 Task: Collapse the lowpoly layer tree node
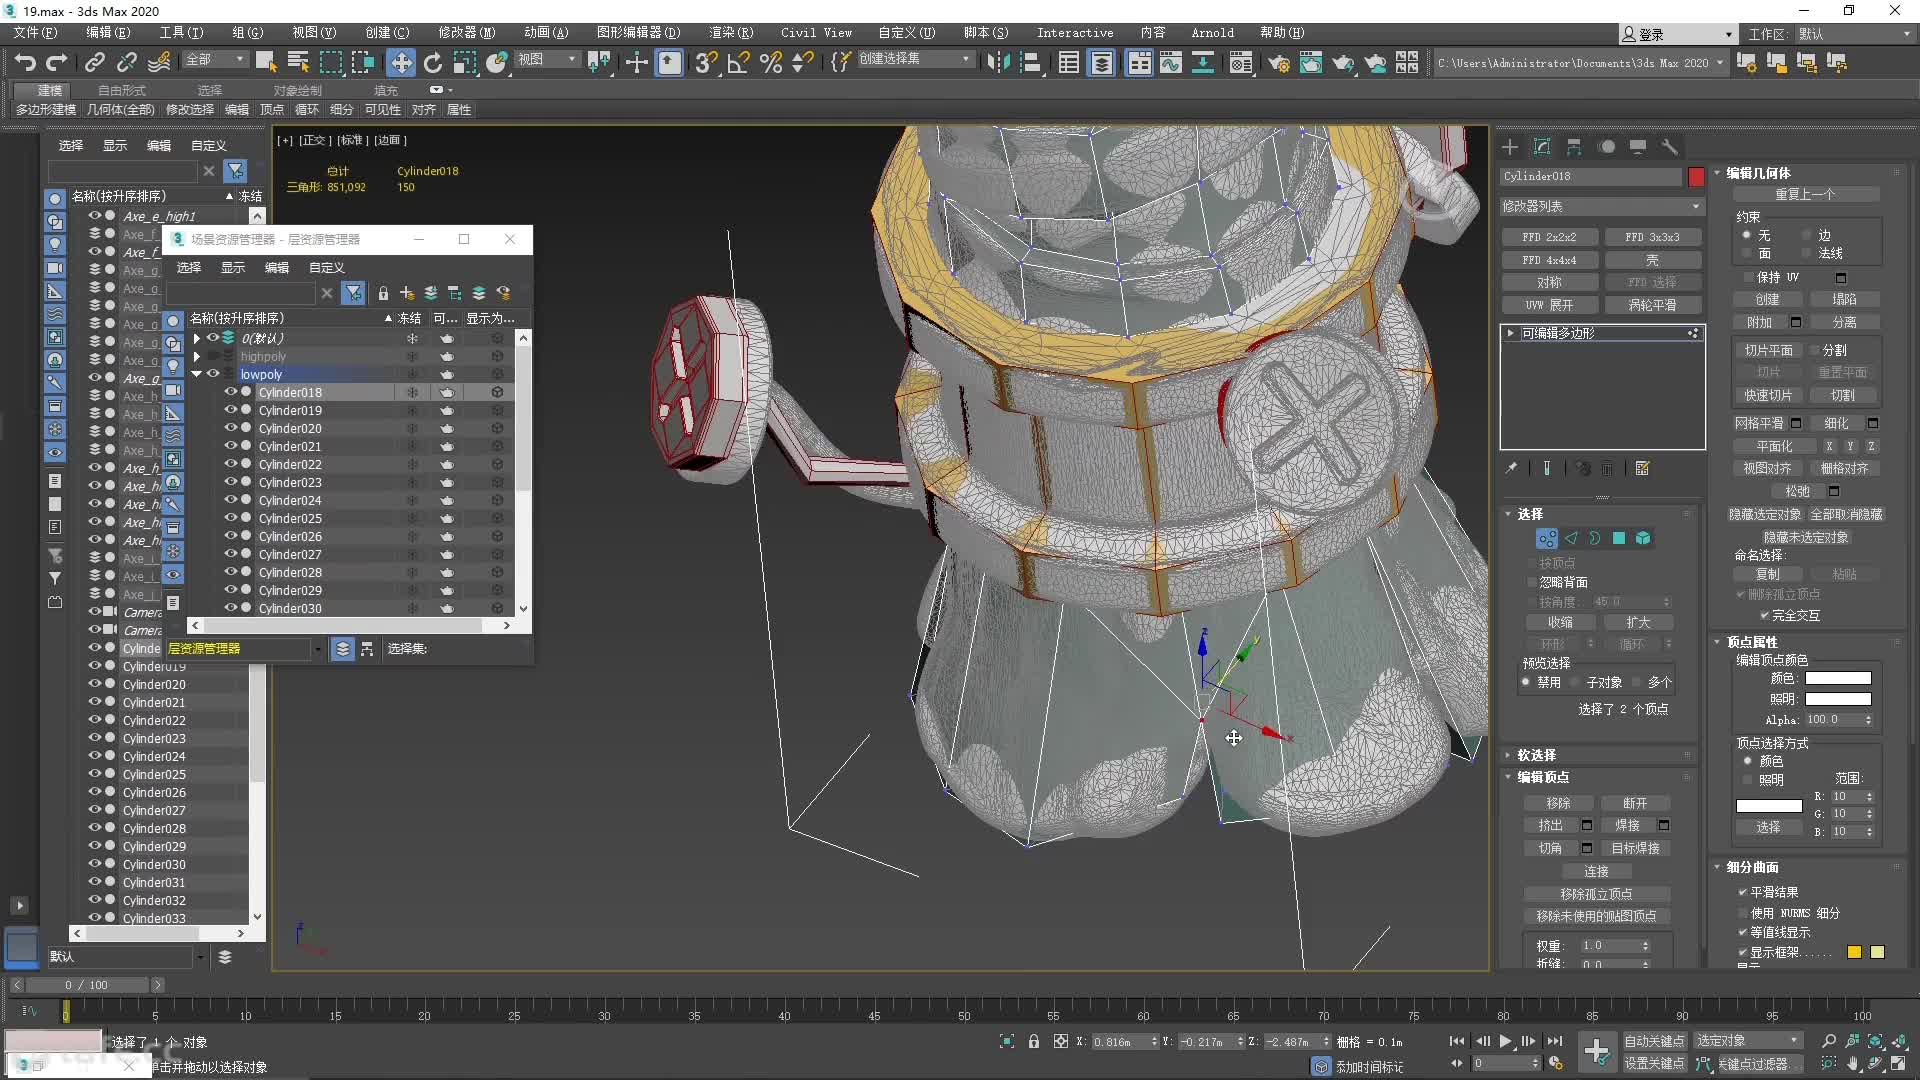[x=197, y=374]
